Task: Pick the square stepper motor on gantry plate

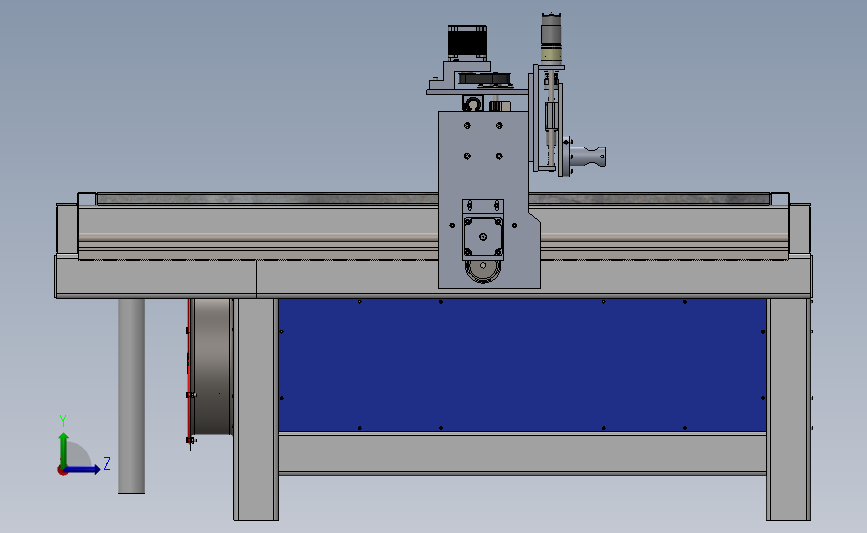Action: [x=483, y=237]
